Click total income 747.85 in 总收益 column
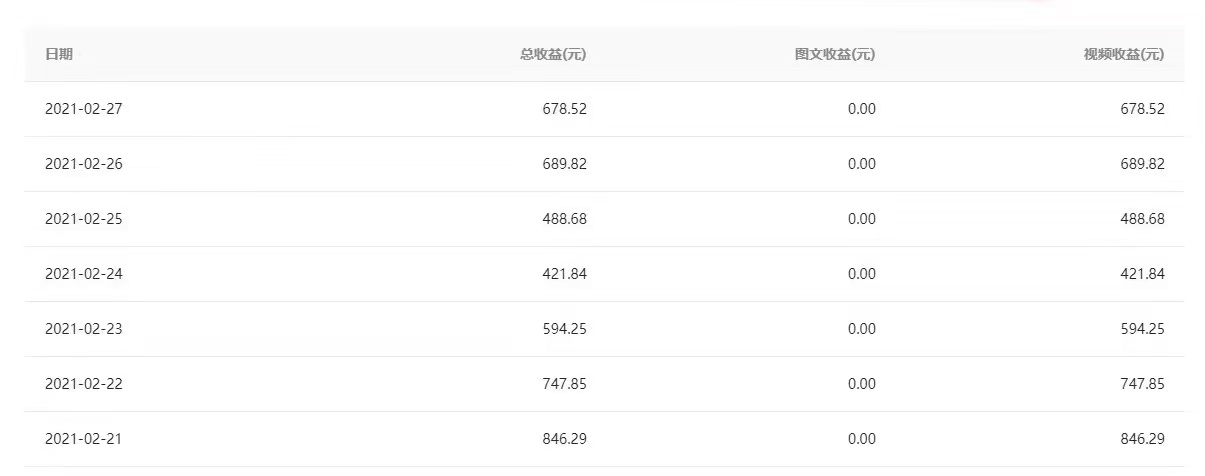This screenshot has height=476, width=1205. point(565,384)
